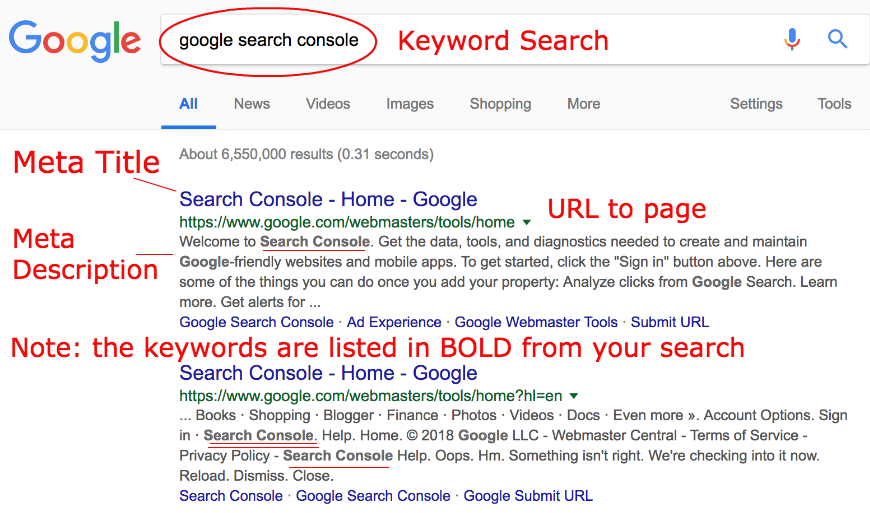The height and width of the screenshot is (513, 870).
Task: Open the search Tools option
Action: click(834, 103)
